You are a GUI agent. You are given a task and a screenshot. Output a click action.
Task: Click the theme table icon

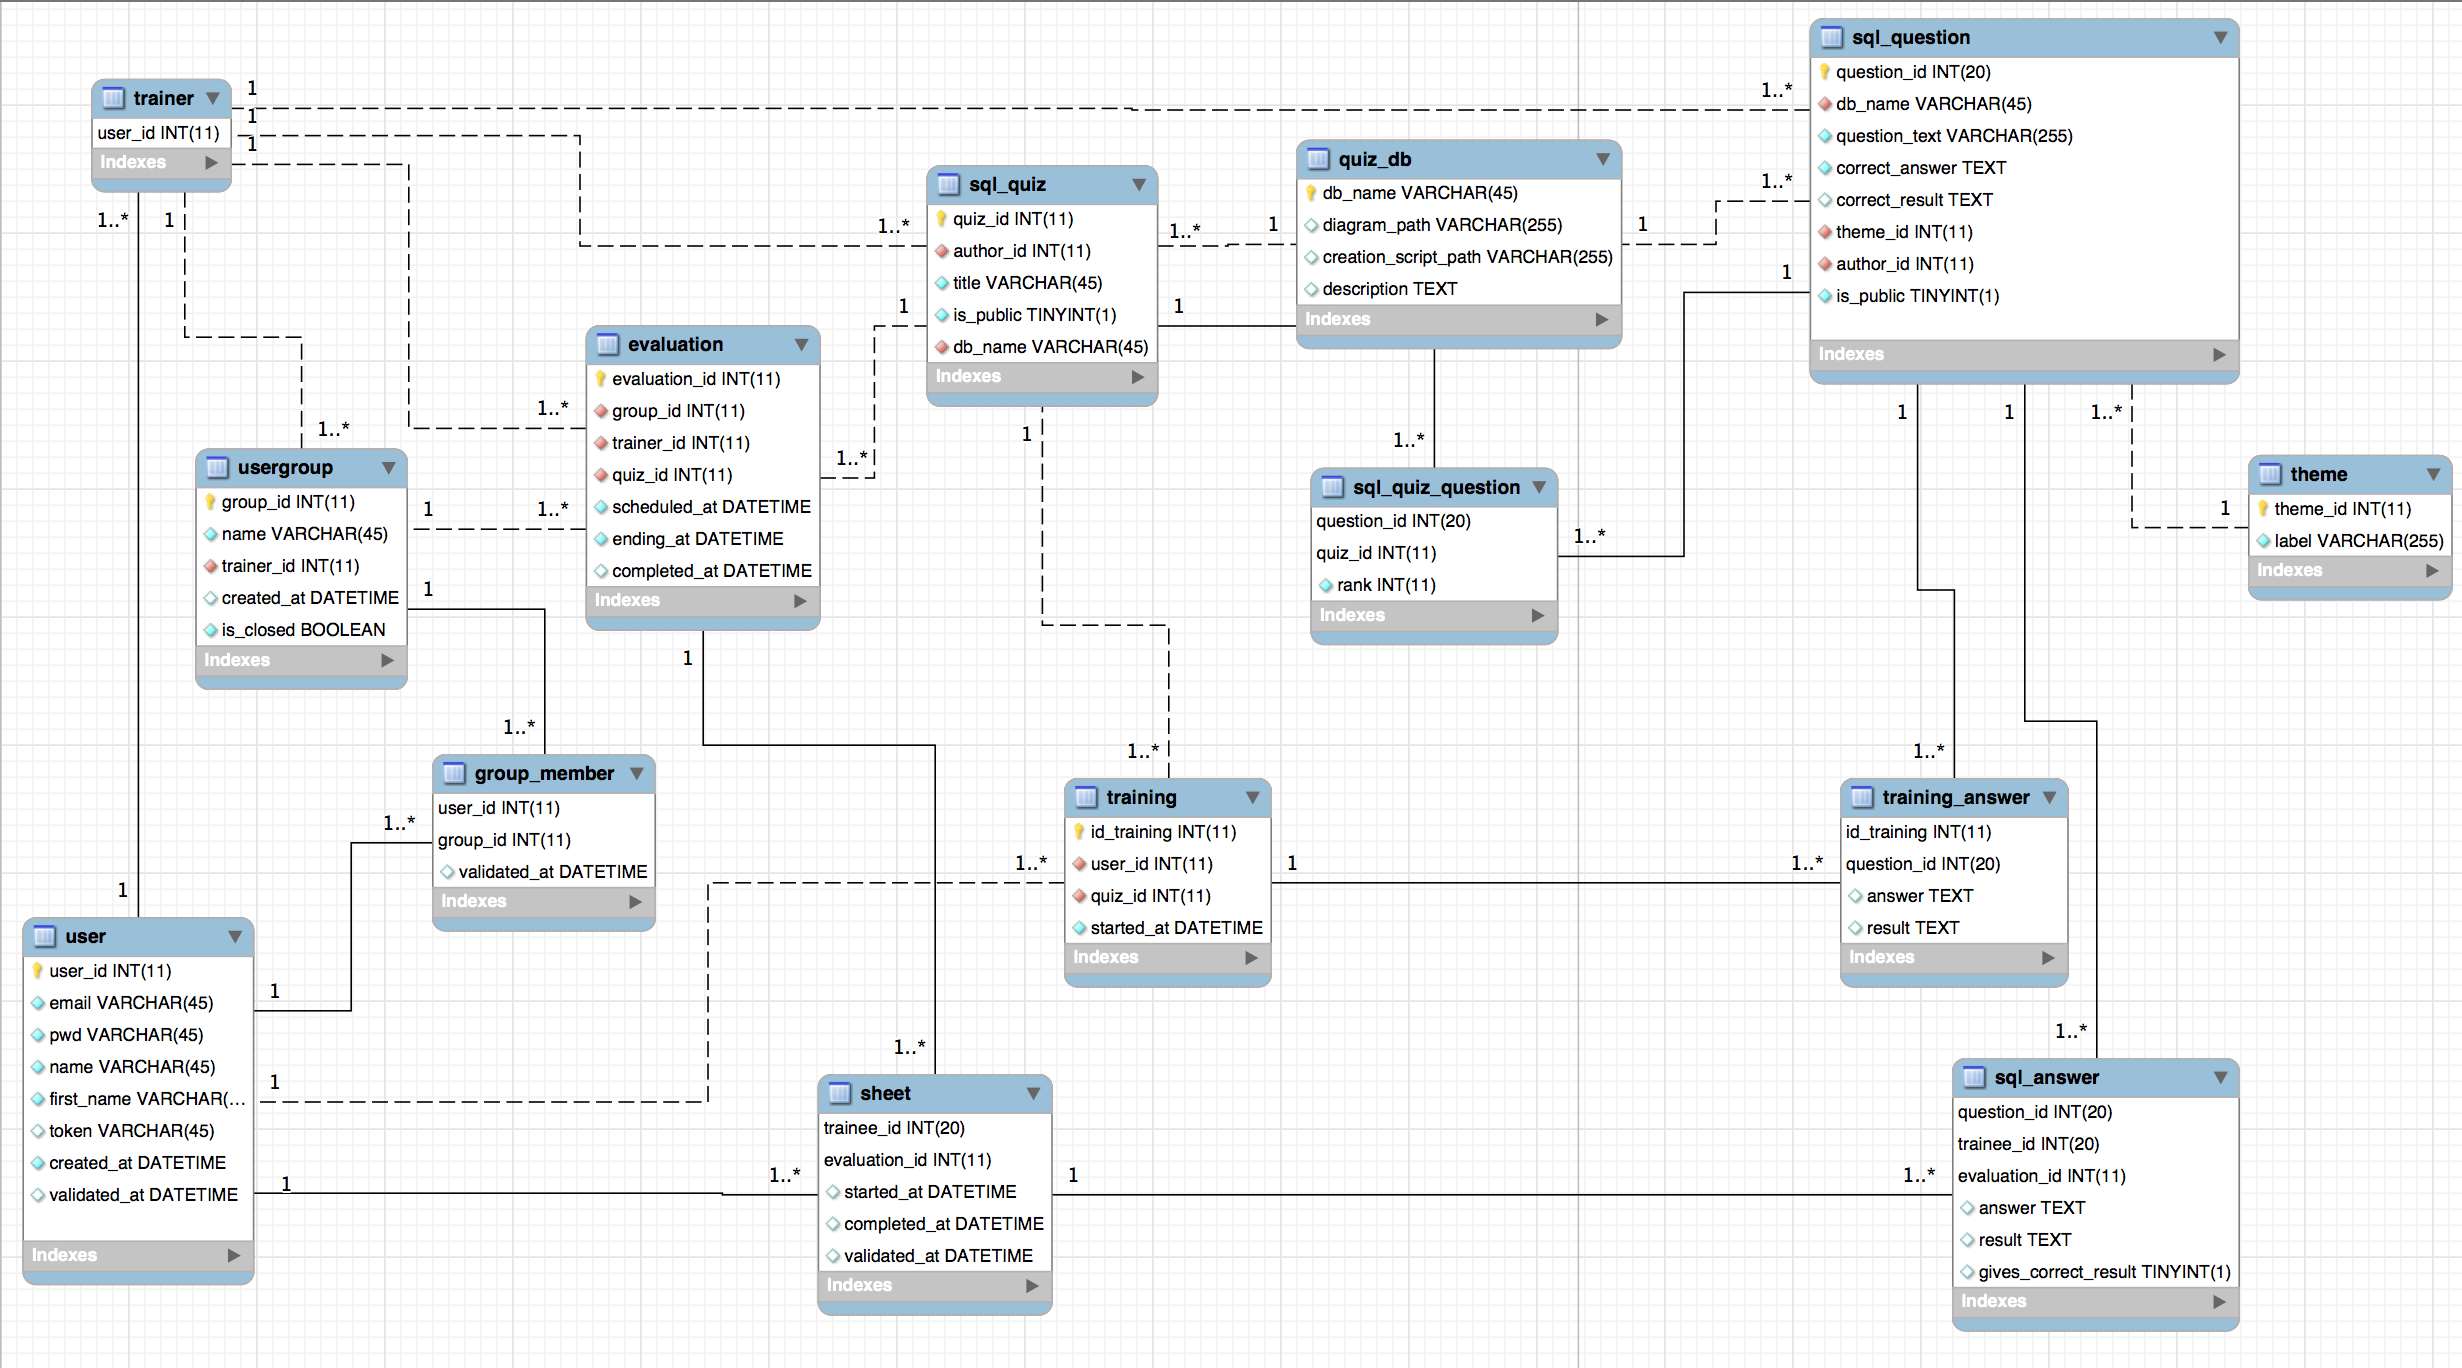pos(2271,474)
